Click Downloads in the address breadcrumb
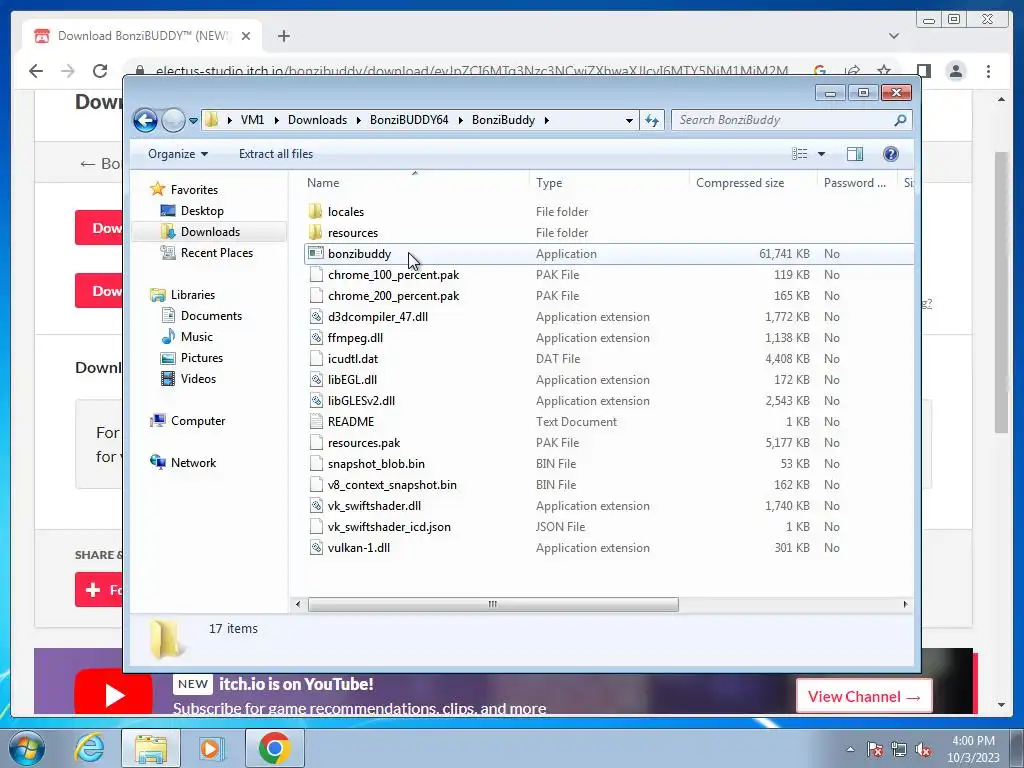Screen dimensions: 1024x768 [x=317, y=120]
